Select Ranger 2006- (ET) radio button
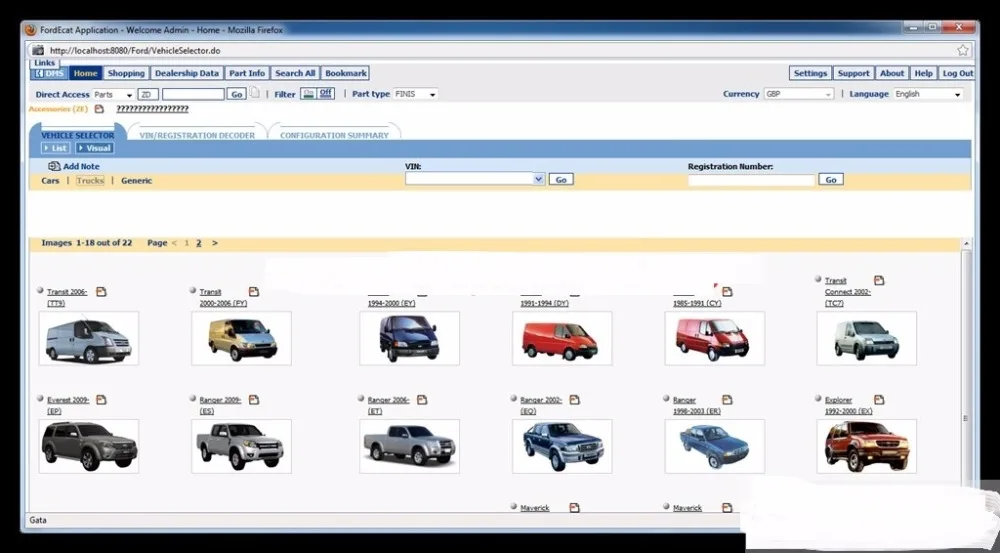Viewport: 1000px width, 553px height. pyautogui.click(x=361, y=398)
